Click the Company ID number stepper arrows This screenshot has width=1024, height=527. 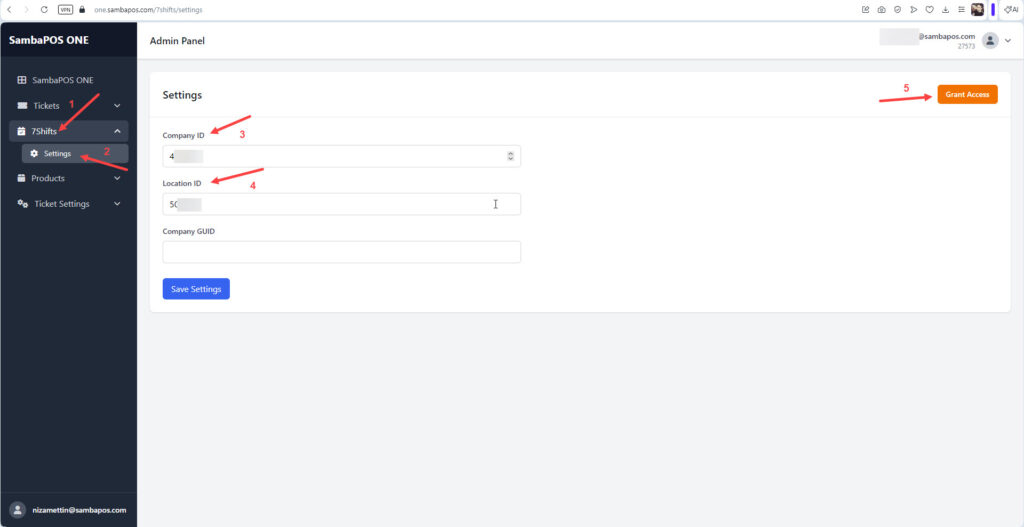click(511, 156)
